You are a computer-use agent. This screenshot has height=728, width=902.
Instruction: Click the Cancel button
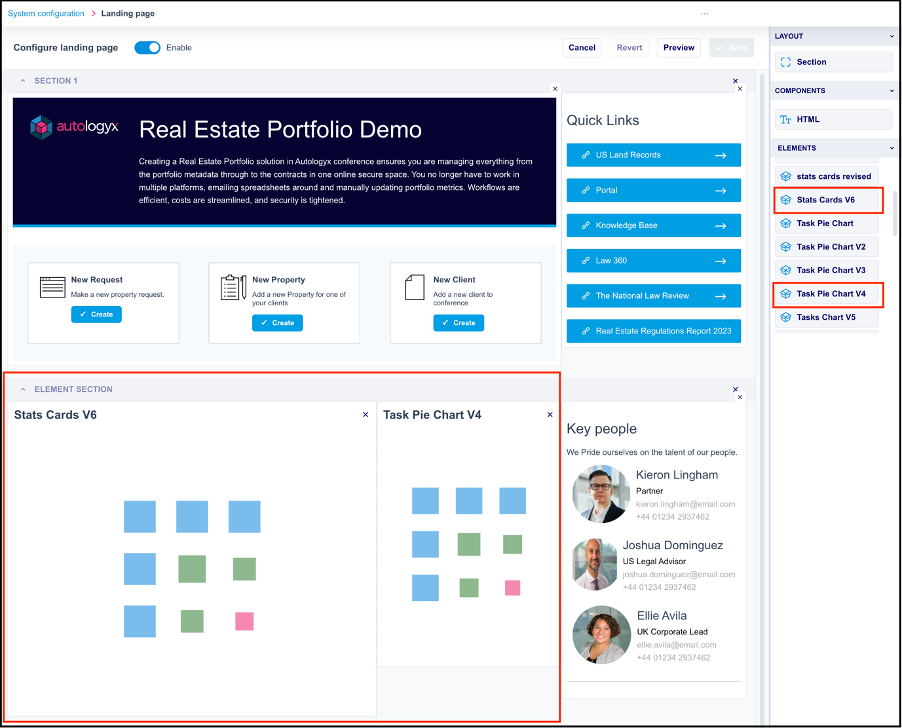582,48
